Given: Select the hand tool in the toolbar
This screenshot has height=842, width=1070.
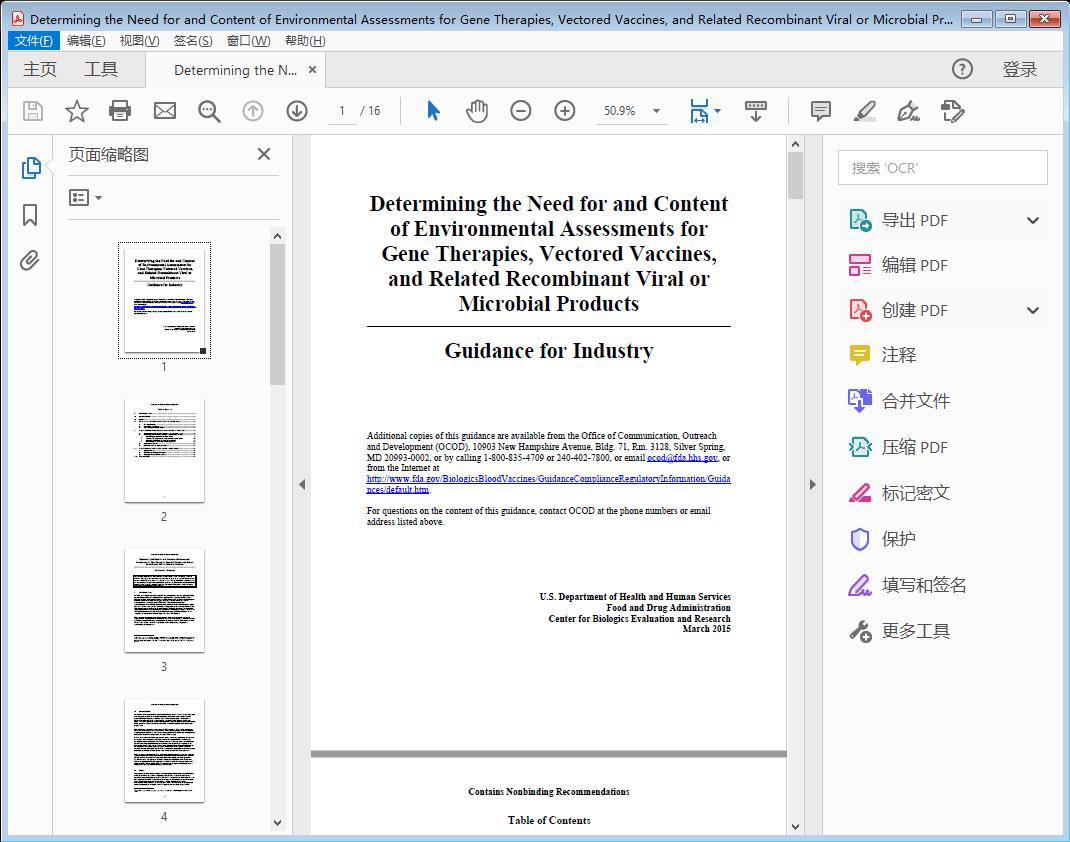Looking at the screenshot, I should [x=477, y=111].
